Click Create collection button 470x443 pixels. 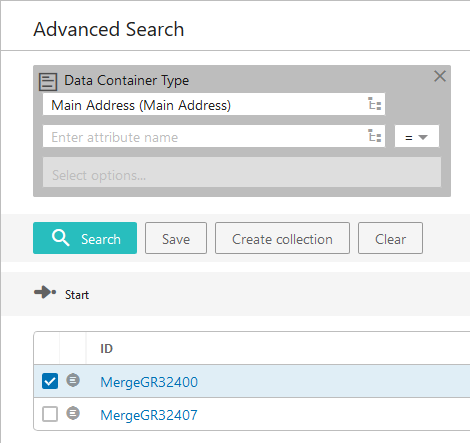pyautogui.click(x=282, y=238)
